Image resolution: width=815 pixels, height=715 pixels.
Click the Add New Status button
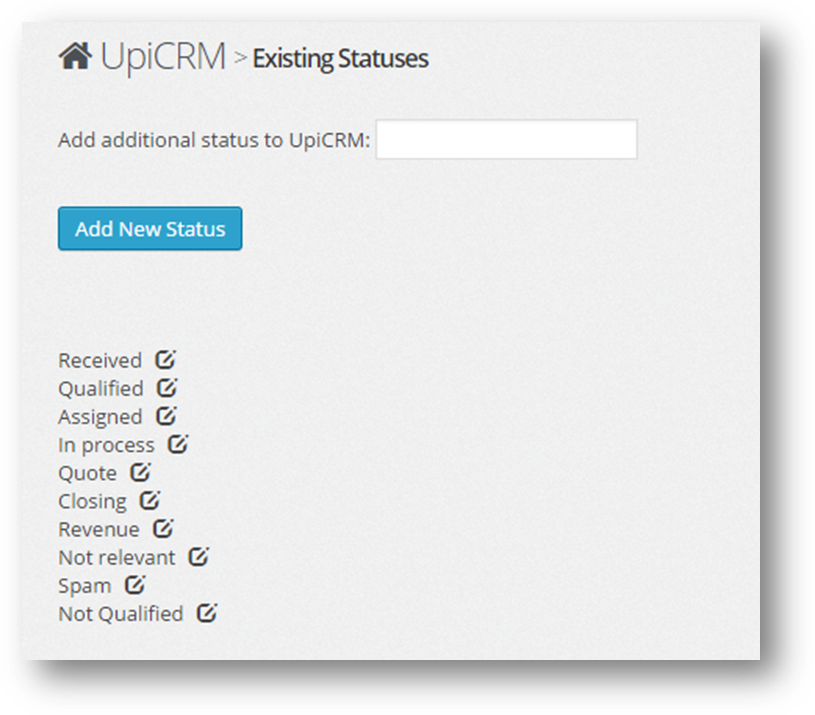150,229
